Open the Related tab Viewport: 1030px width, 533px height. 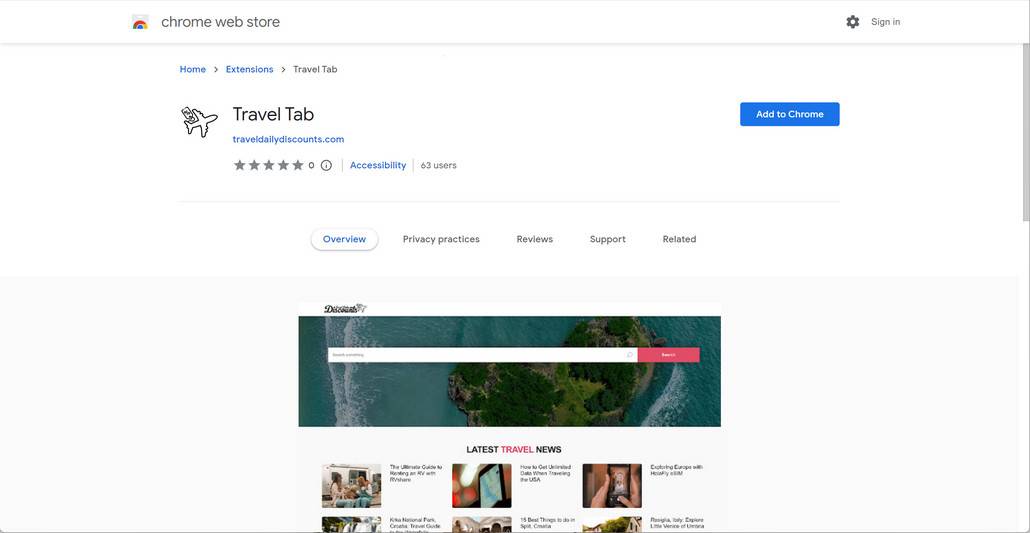click(x=679, y=239)
